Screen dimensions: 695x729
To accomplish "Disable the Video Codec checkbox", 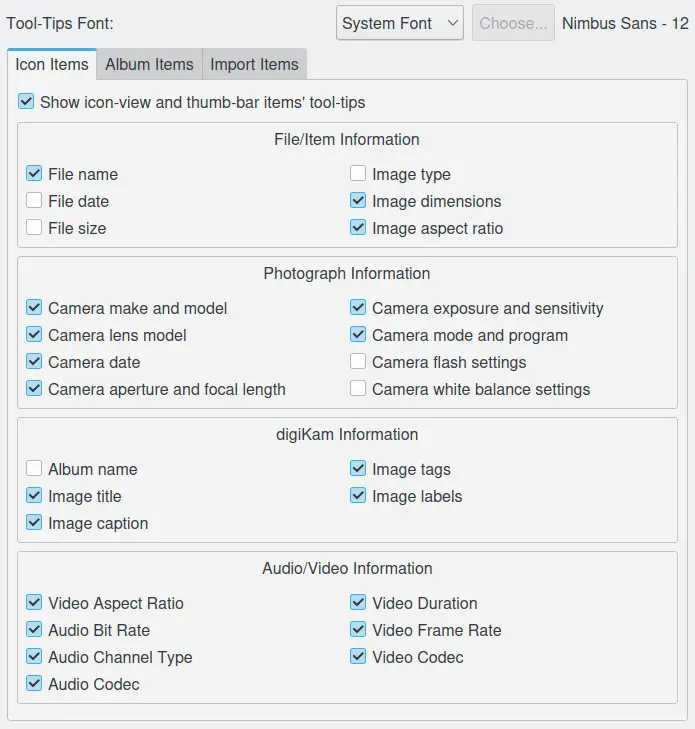I will [359, 657].
